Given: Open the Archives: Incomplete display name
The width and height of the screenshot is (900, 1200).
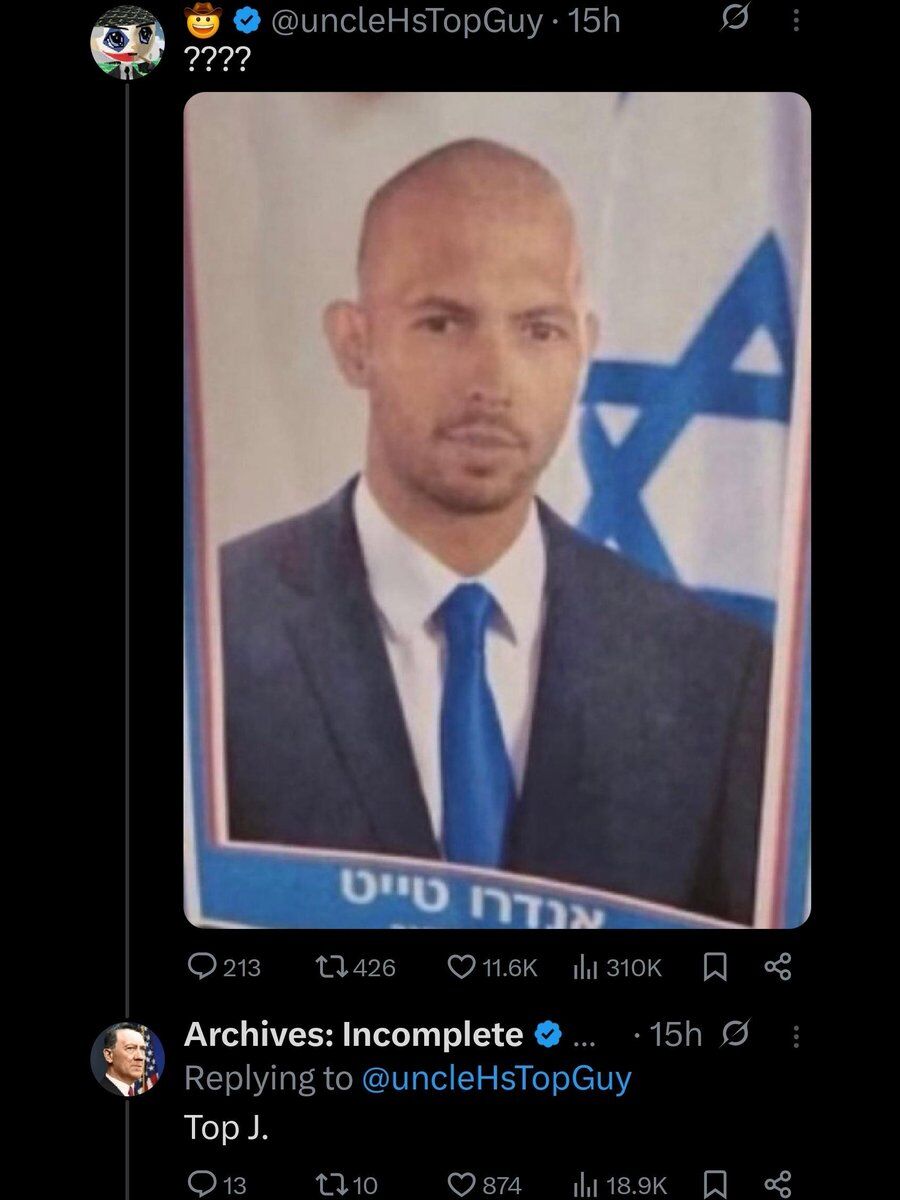Looking at the screenshot, I should click(353, 1035).
